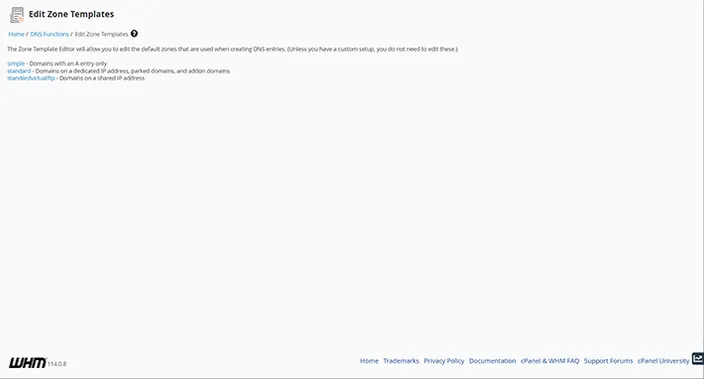Open Trademarks footer link
704x379 pixels.
(x=401, y=361)
